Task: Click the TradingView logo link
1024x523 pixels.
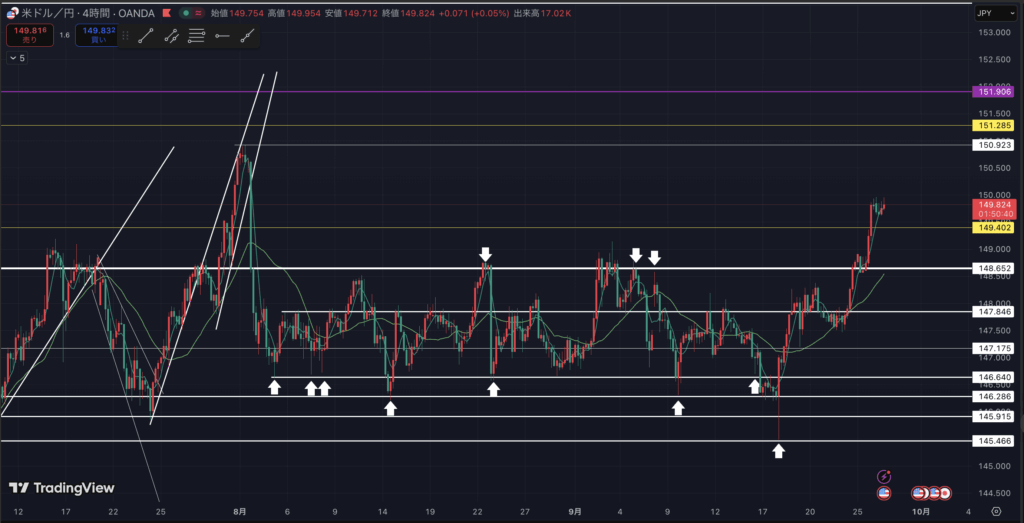Action: tap(61, 488)
